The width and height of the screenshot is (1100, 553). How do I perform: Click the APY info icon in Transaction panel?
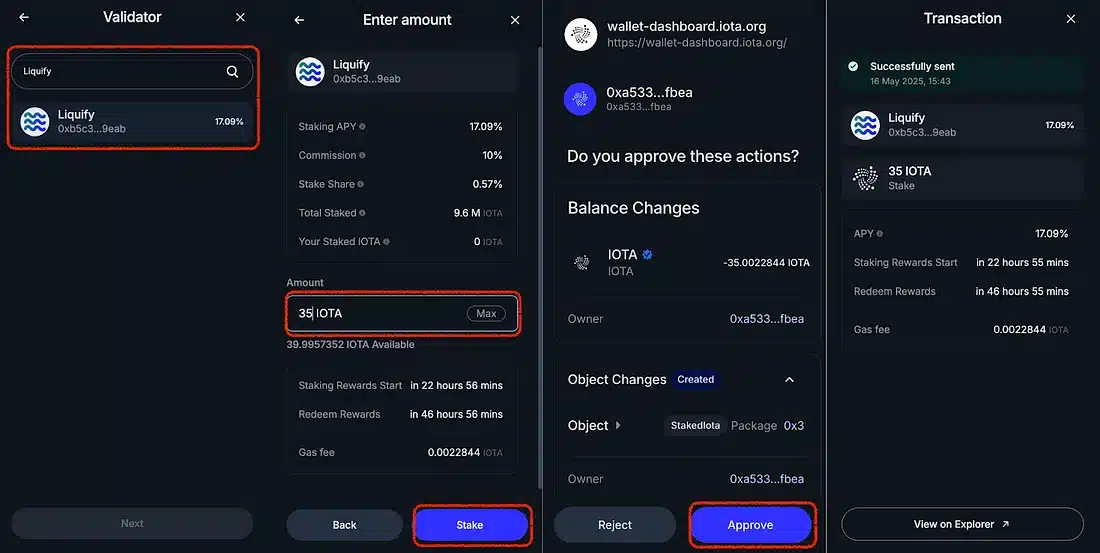tap(880, 234)
